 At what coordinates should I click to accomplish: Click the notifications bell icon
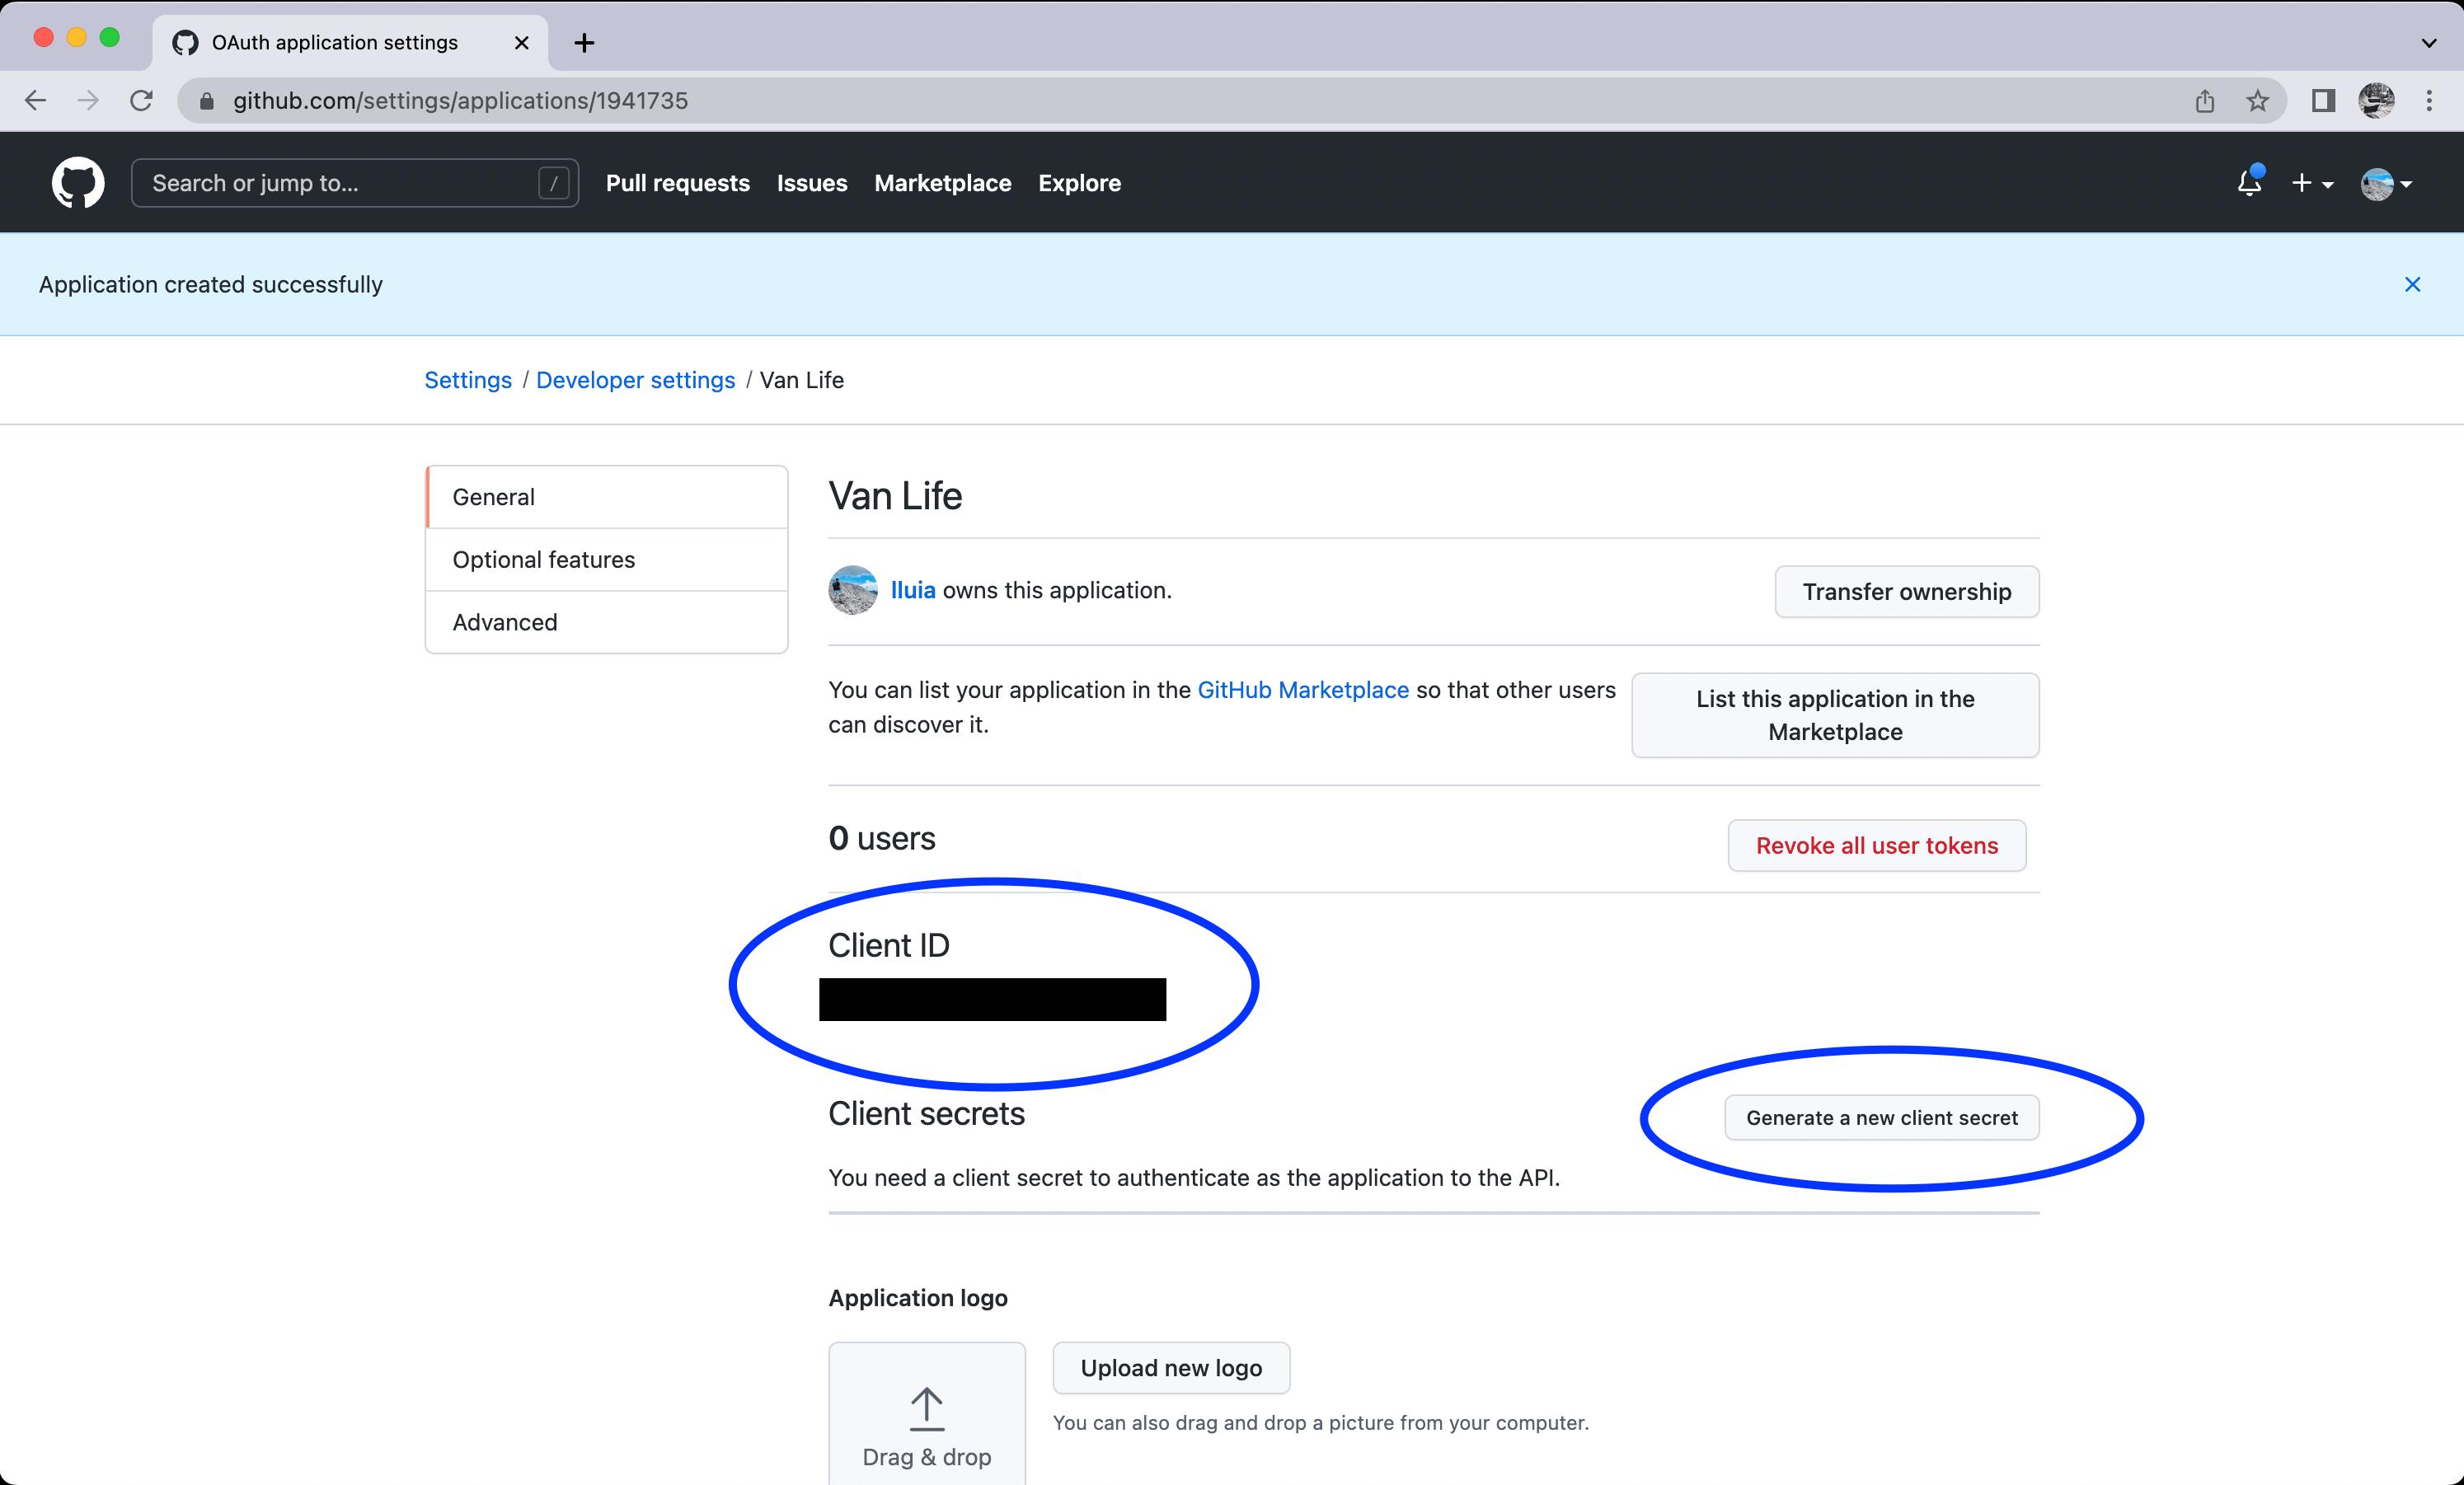[2250, 183]
